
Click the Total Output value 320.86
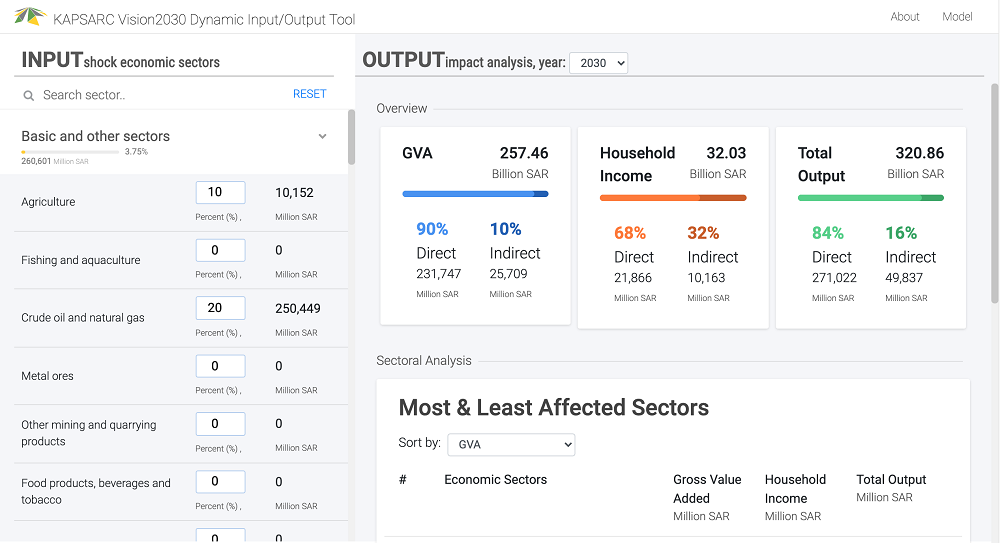pos(919,153)
